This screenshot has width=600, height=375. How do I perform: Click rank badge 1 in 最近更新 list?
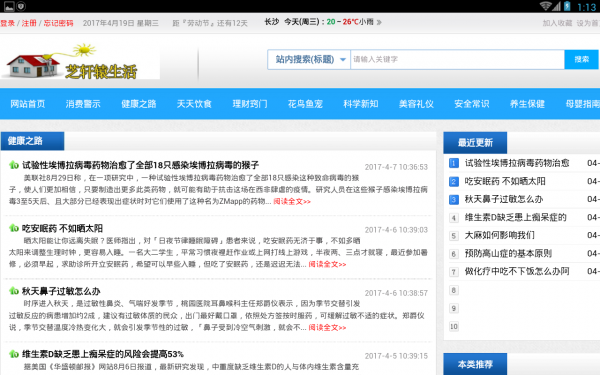coord(453,163)
